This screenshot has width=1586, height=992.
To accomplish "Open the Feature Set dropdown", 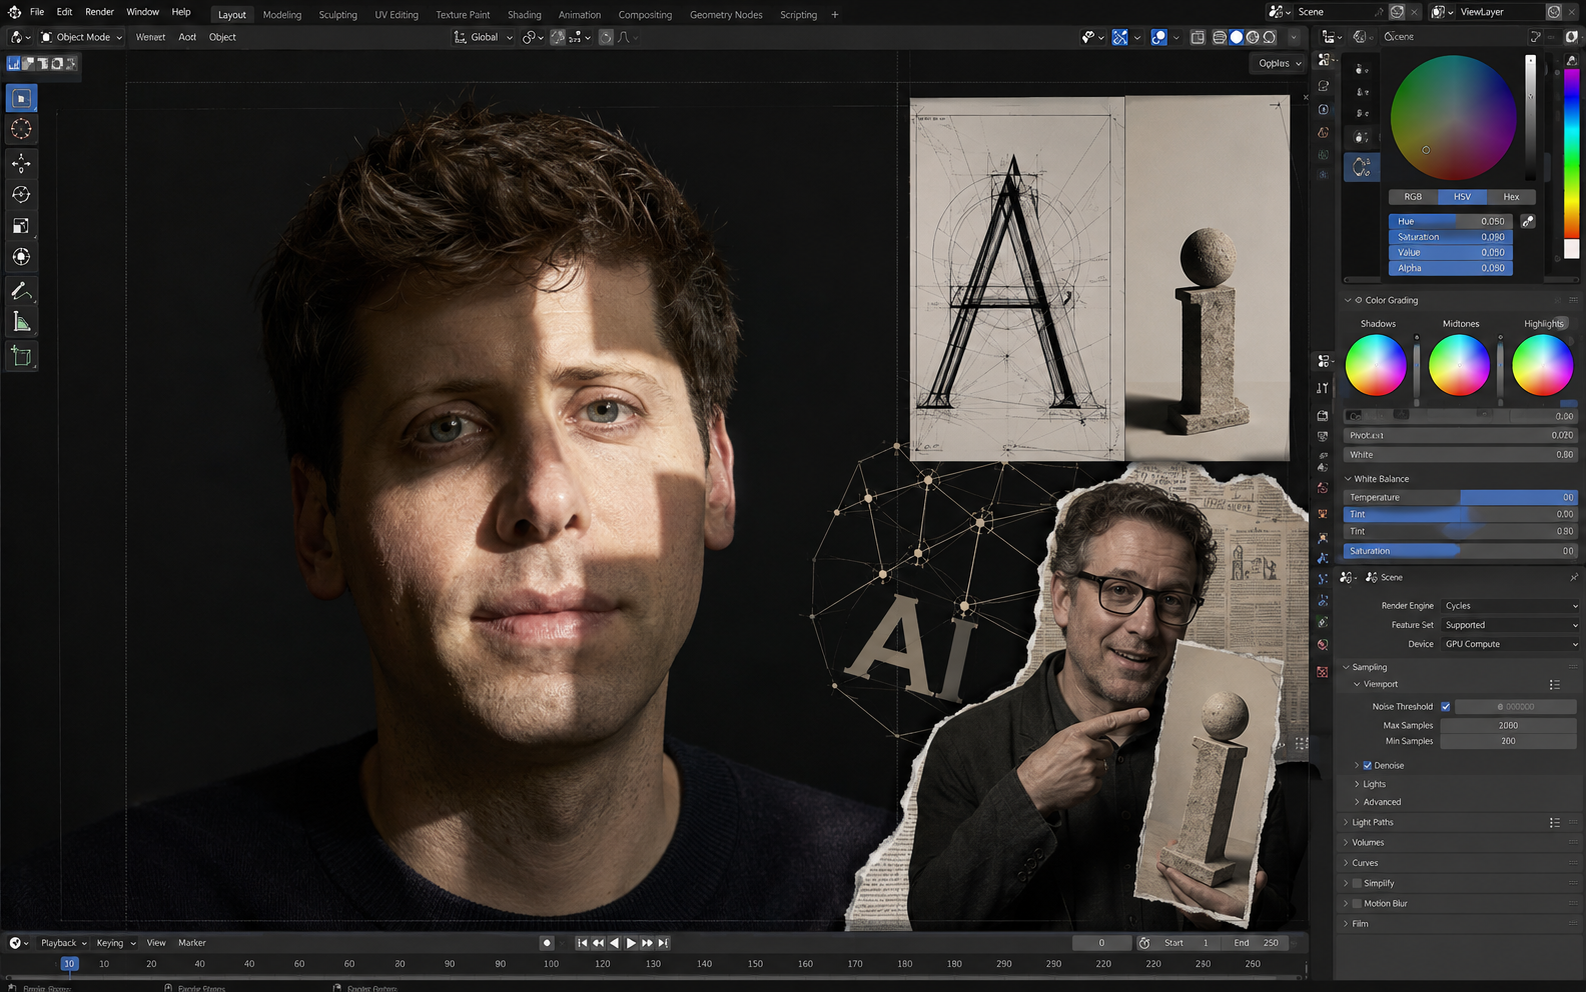I will coord(1511,625).
